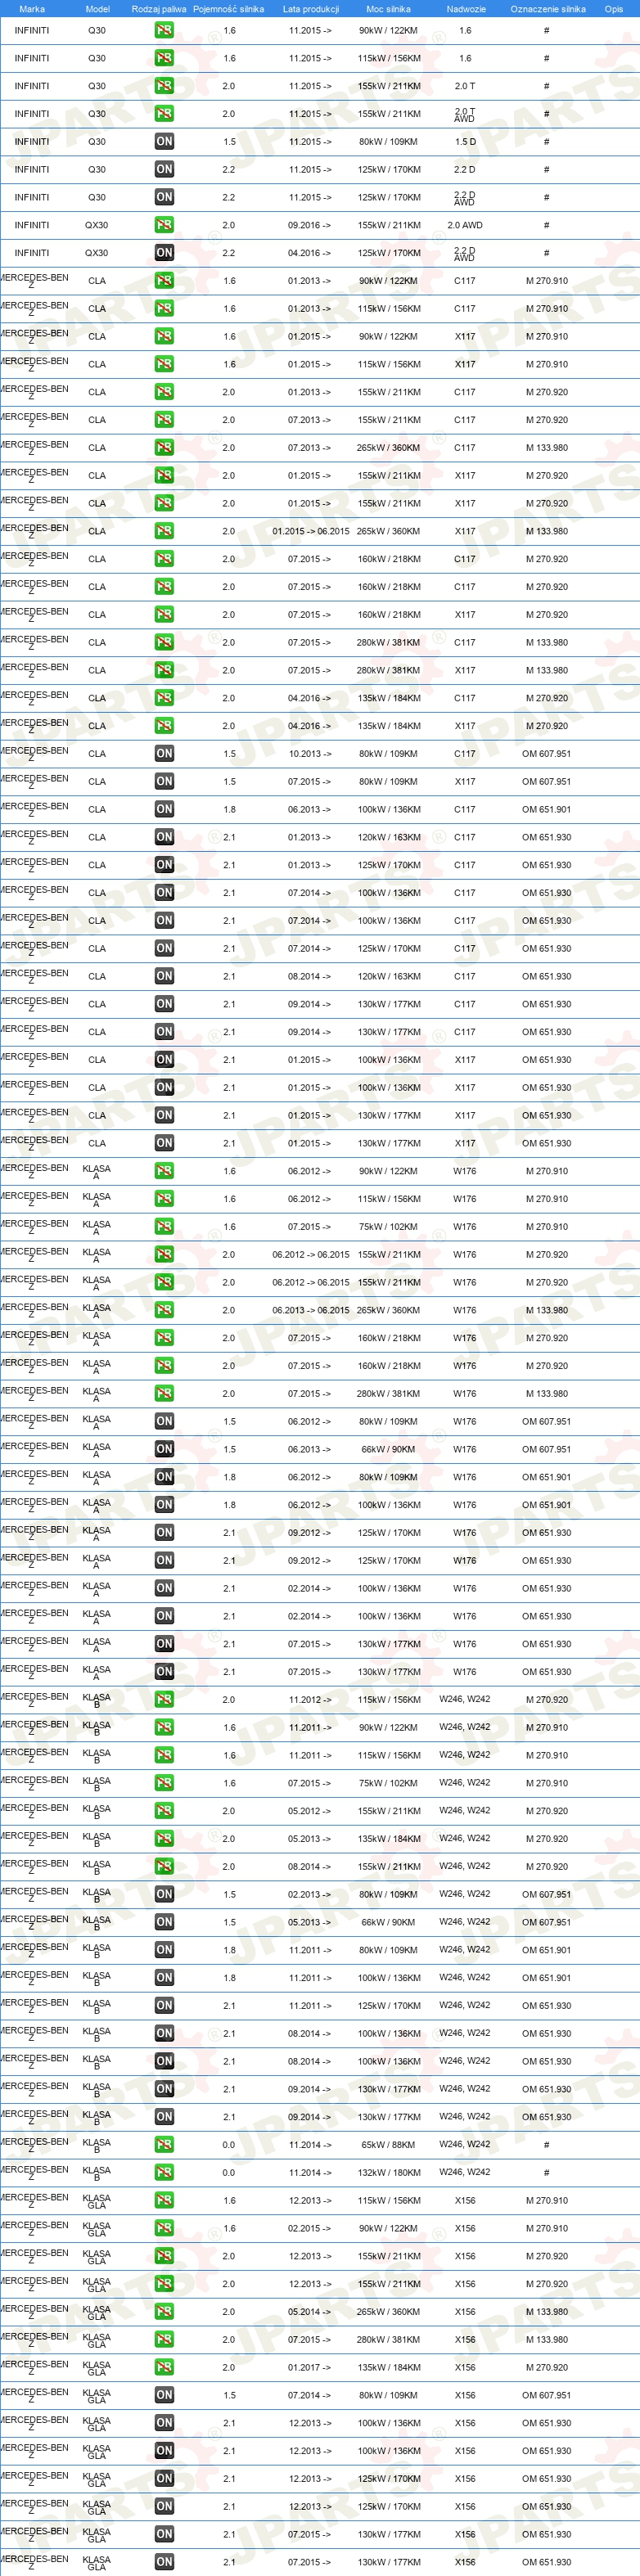Image resolution: width=640 pixels, height=2576 pixels.
Task: Click petrol icon for Klasa GLA 01.2017 135kW / 184KM
Action: (x=164, y=2367)
